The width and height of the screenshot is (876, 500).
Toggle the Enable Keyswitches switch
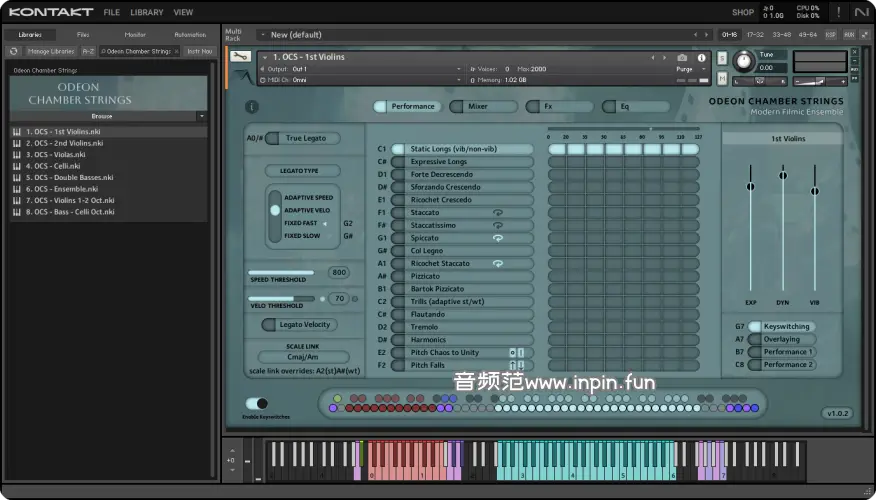point(256,403)
